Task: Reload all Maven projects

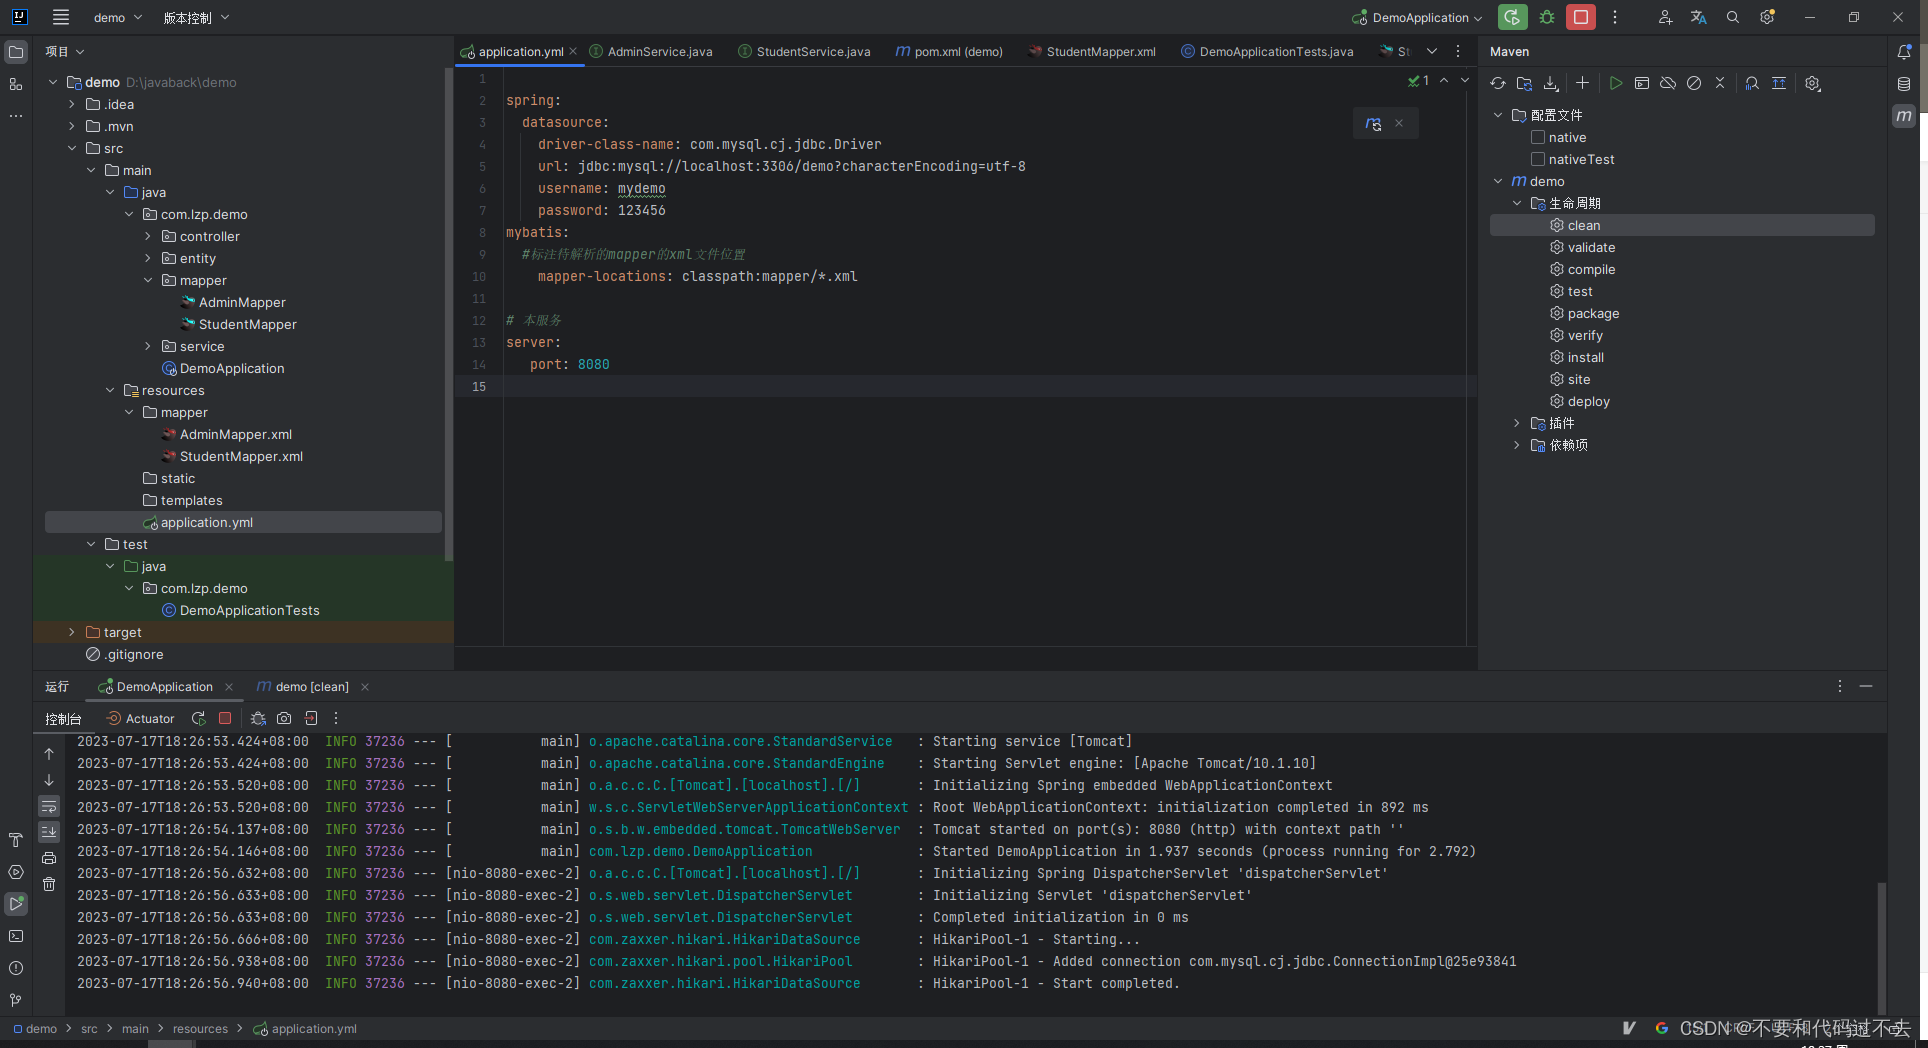Action: (1497, 83)
